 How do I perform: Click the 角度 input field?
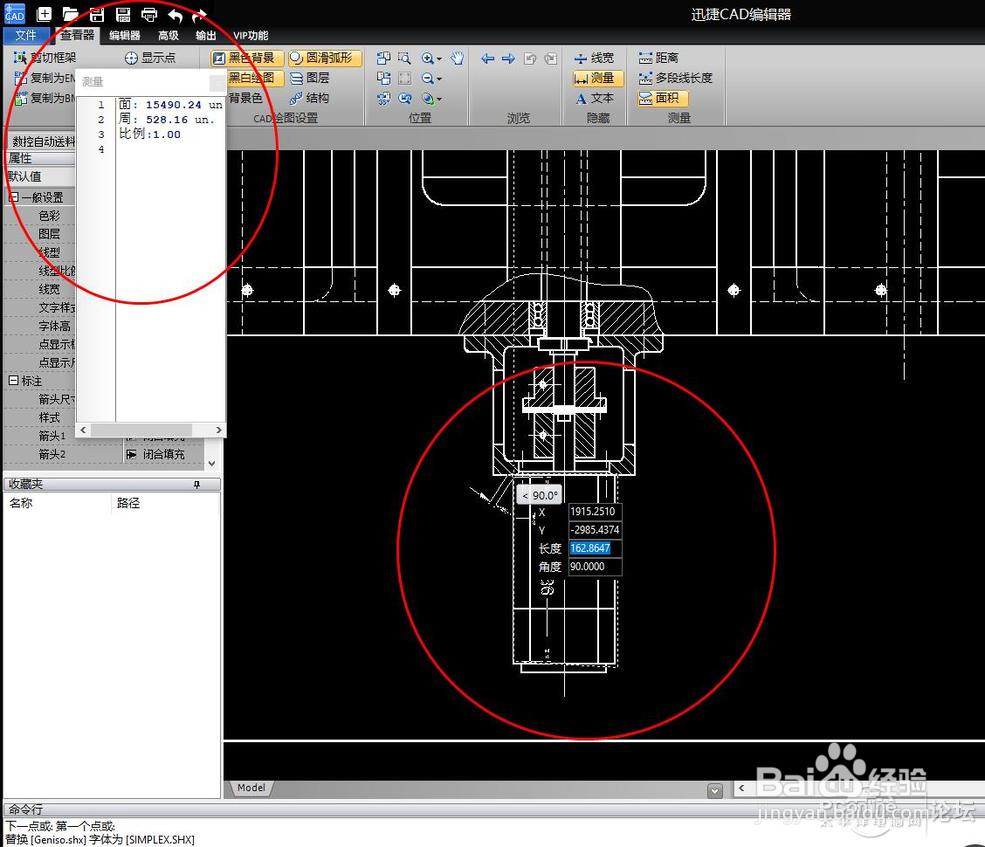point(595,566)
